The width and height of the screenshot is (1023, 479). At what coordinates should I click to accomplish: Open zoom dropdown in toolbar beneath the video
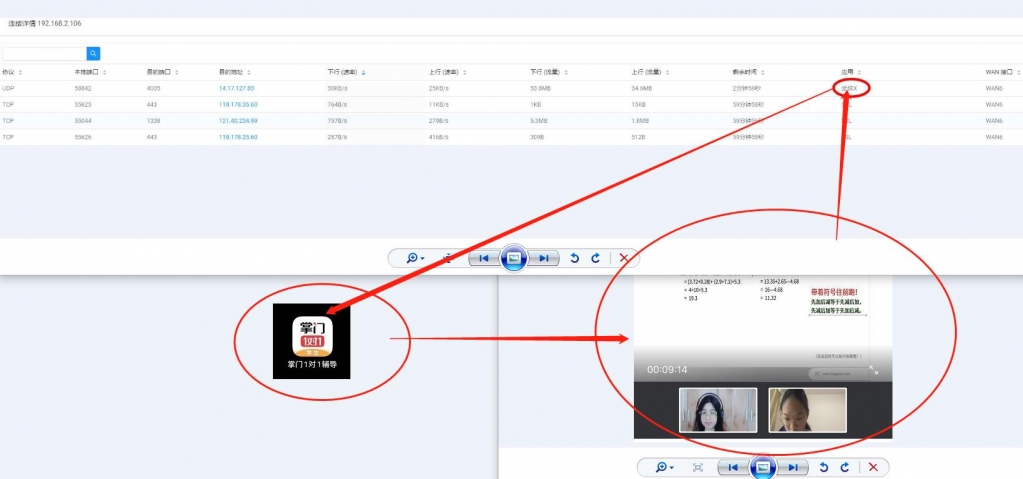[664, 467]
